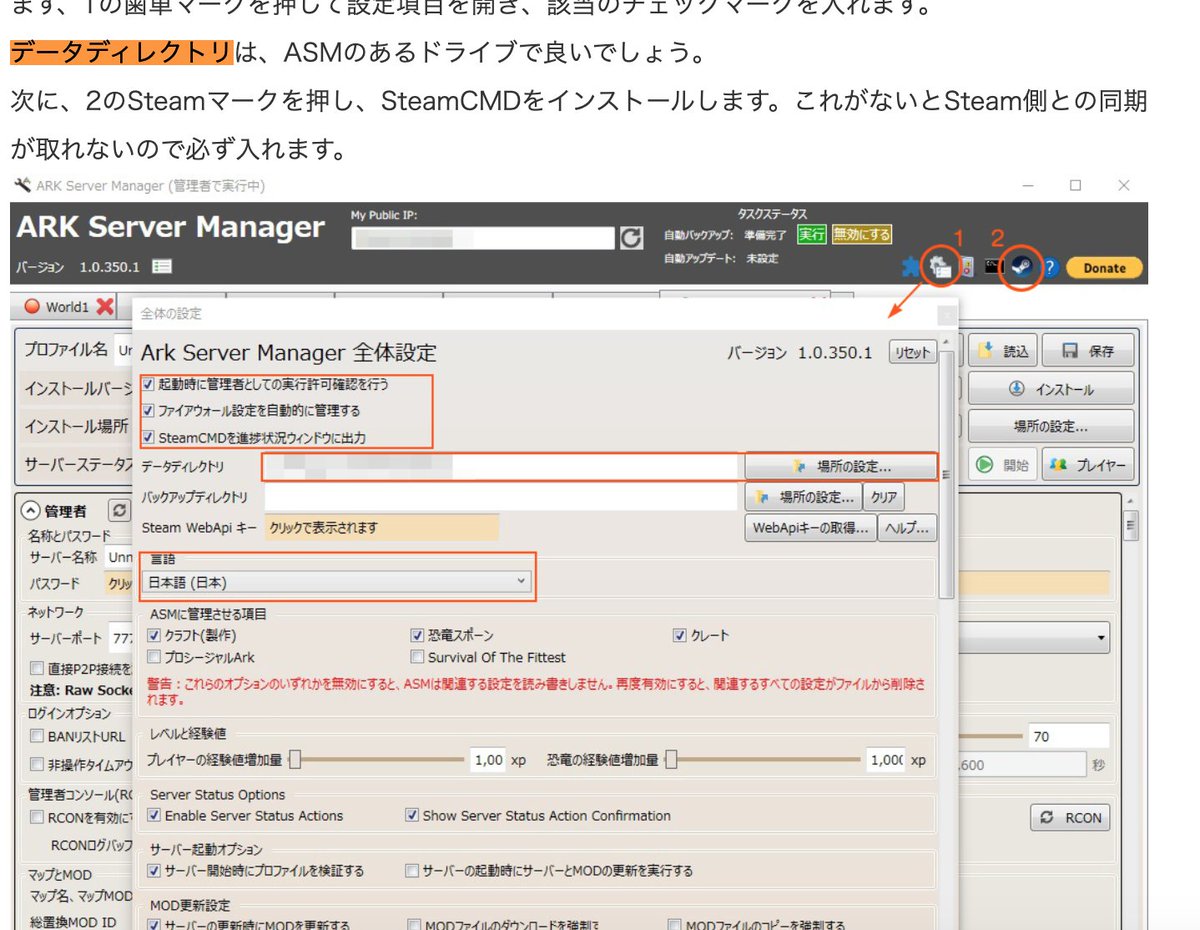Screen dimensions: 1200x930
Task: Toggle 起動時に管理者としての実行許可確認を行う checkbox
Action: point(149,384)
